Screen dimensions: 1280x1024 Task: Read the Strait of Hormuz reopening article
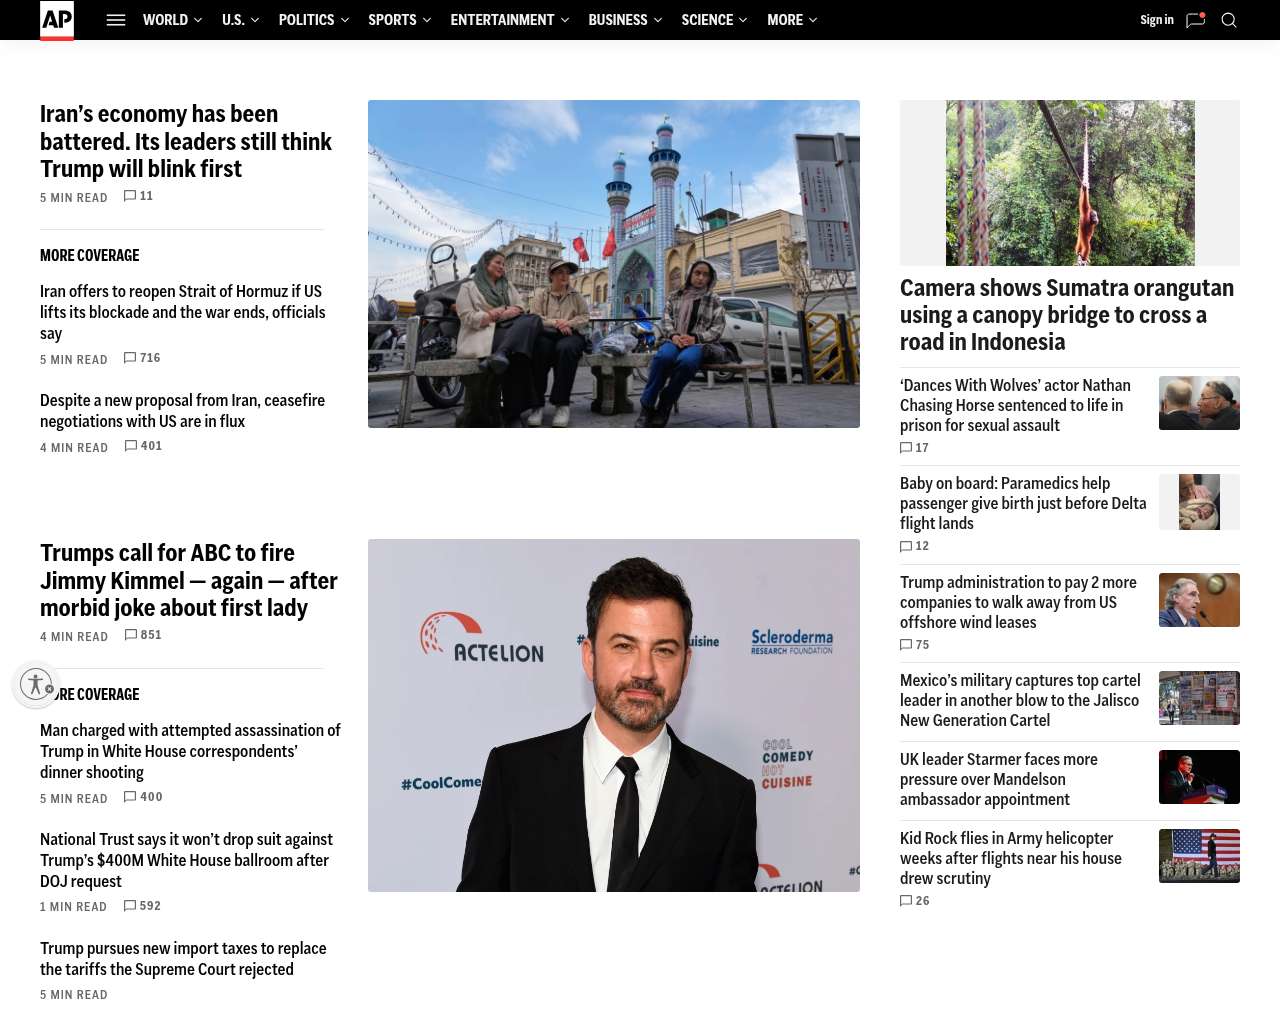click(182, 312)
